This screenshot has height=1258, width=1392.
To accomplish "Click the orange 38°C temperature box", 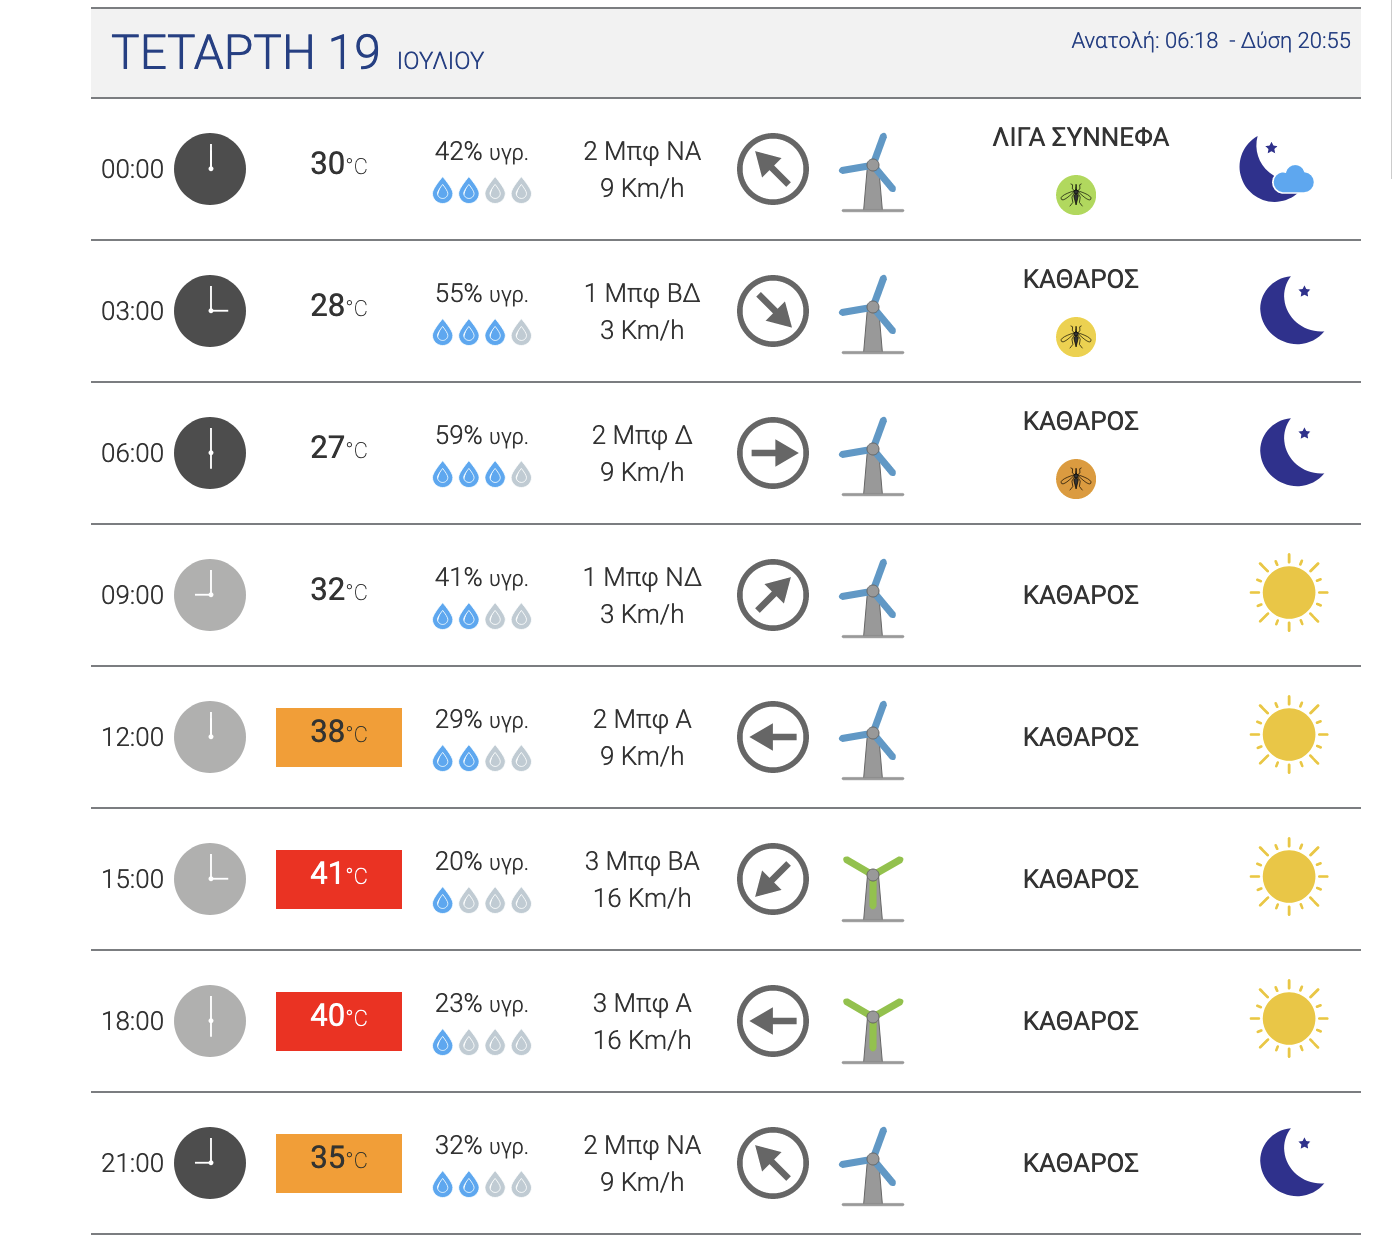I will [339, 737].
